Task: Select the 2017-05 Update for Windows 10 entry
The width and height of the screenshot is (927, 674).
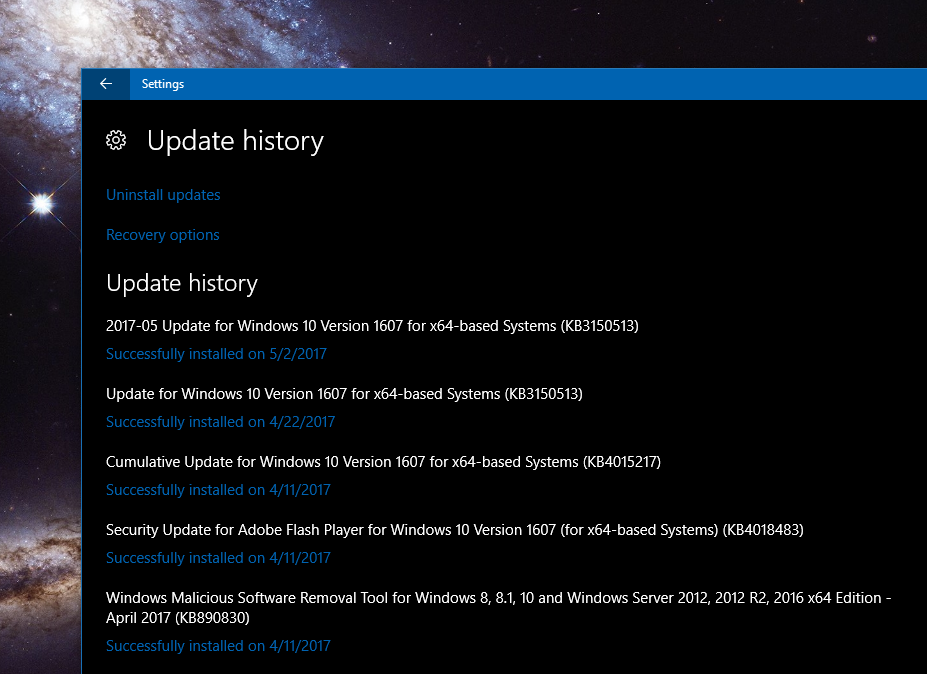Action: (372, 326)
